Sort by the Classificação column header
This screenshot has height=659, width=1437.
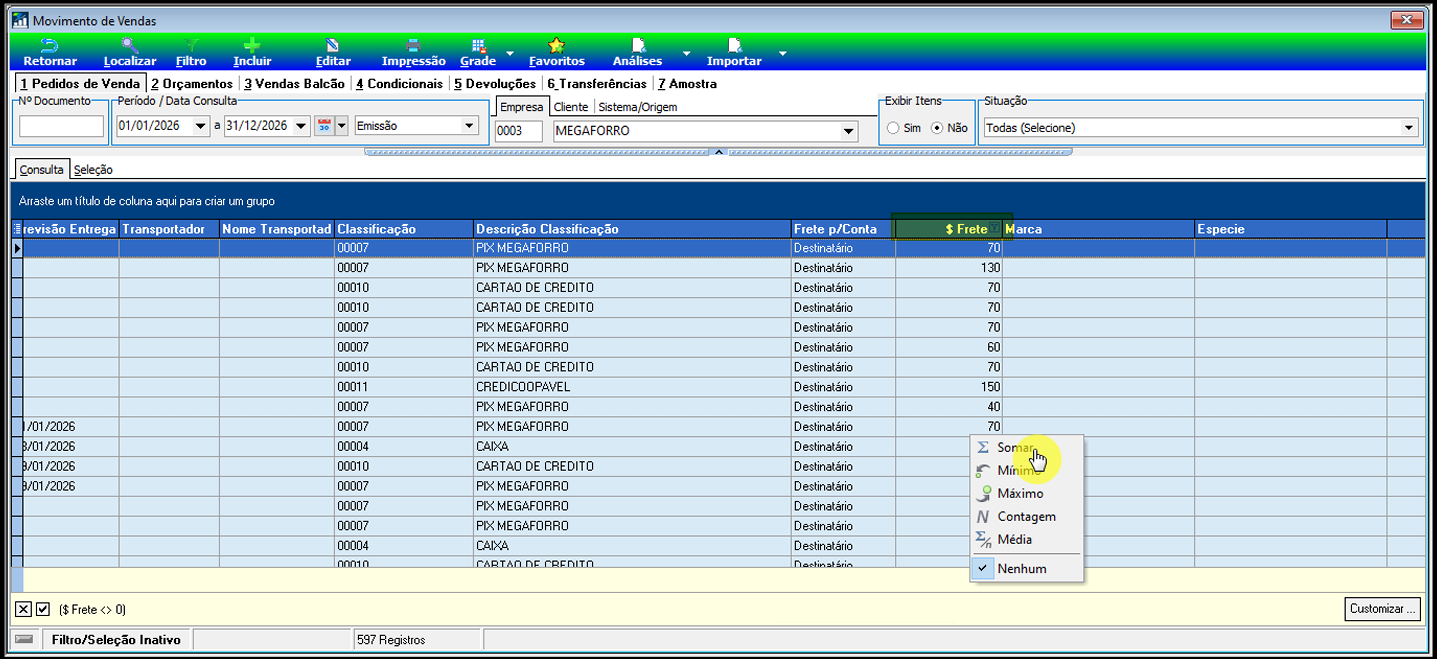(x=404, y=229)
